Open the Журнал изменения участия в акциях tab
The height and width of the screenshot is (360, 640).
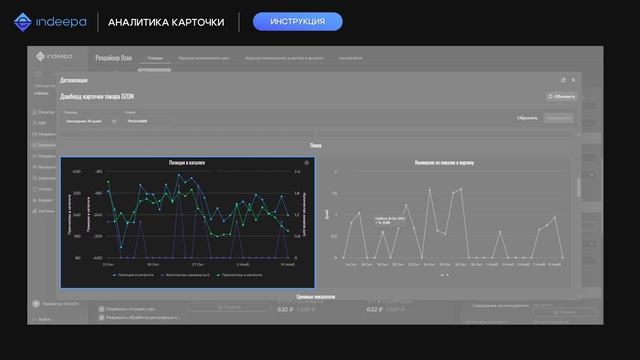coord(284,58)
